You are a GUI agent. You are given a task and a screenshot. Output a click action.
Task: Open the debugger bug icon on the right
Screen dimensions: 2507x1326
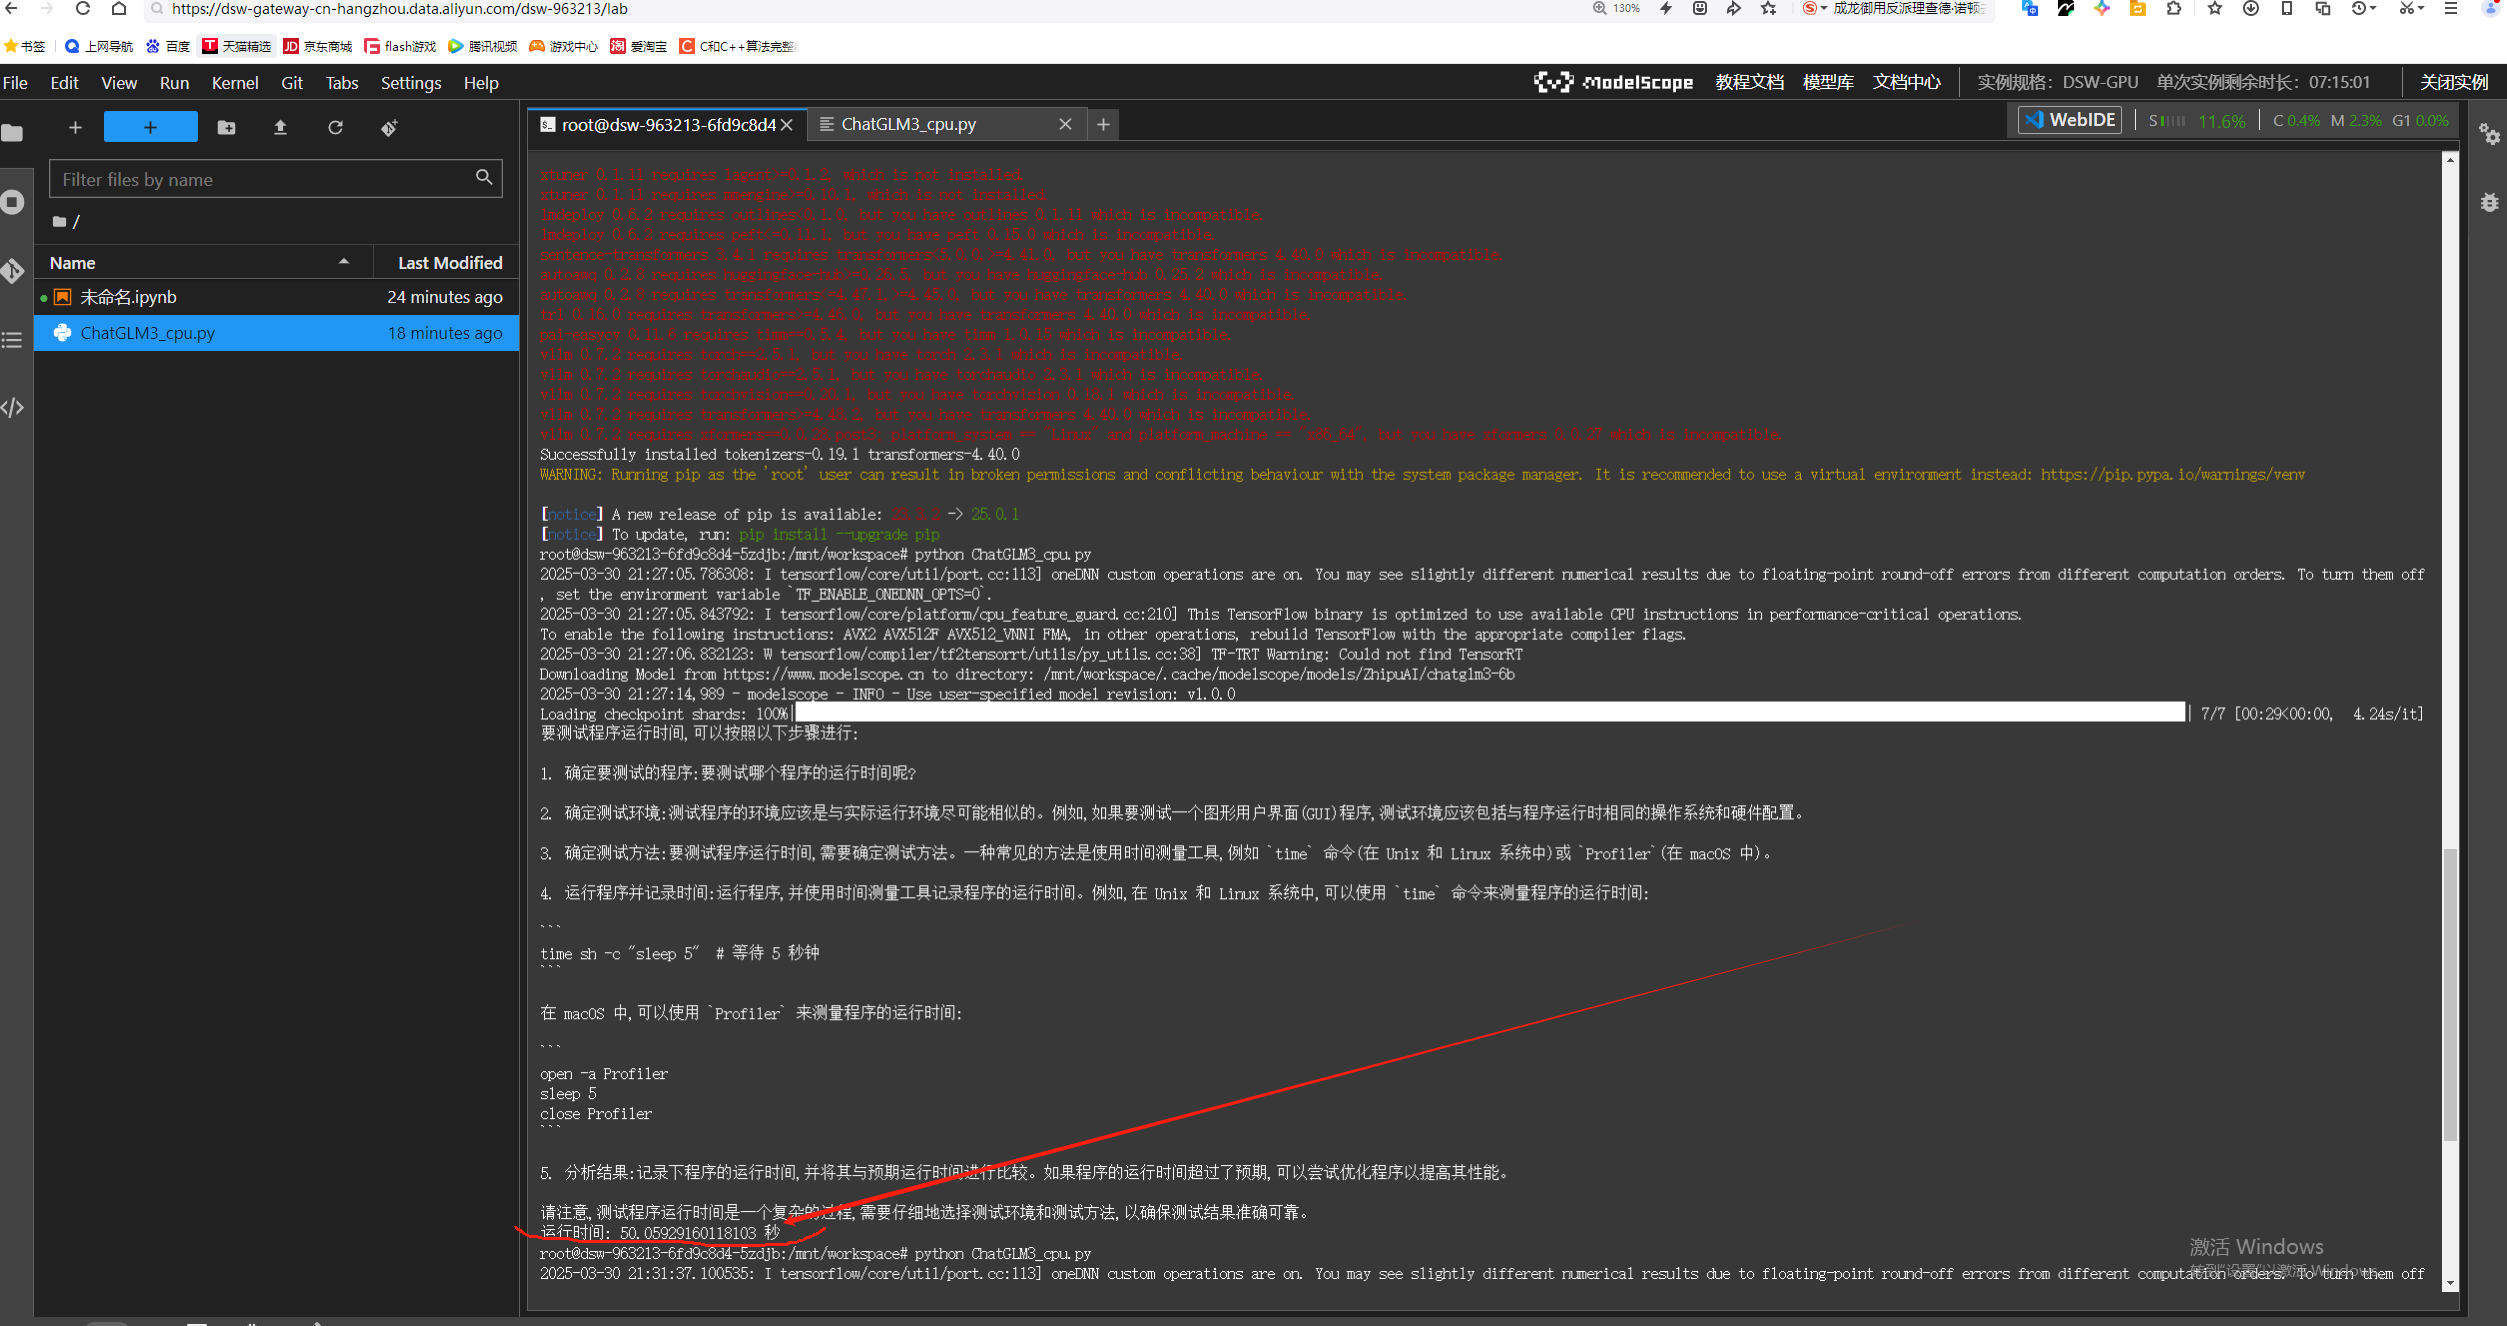click(2491, 203)
